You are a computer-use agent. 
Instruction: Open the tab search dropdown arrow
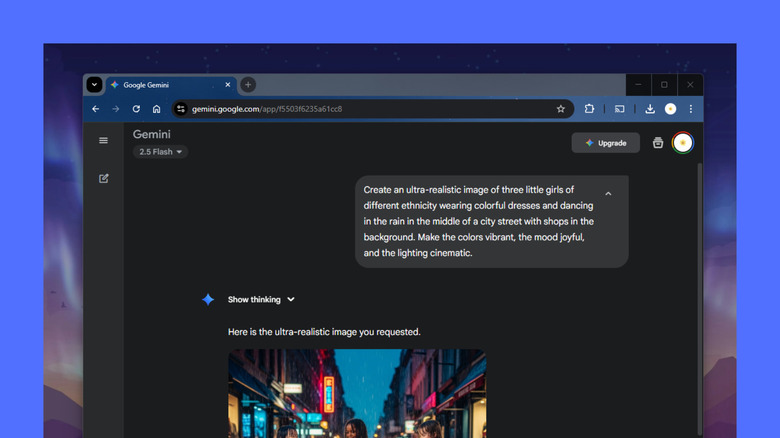tap(94, 85)
